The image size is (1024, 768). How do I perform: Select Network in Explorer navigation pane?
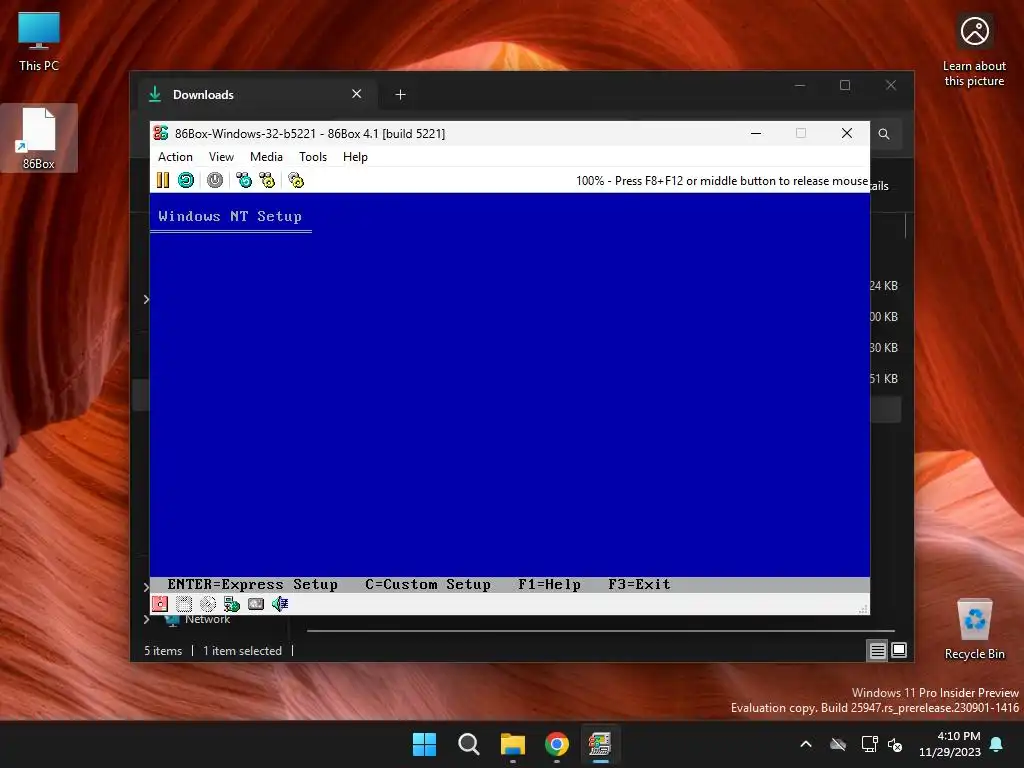207,619
